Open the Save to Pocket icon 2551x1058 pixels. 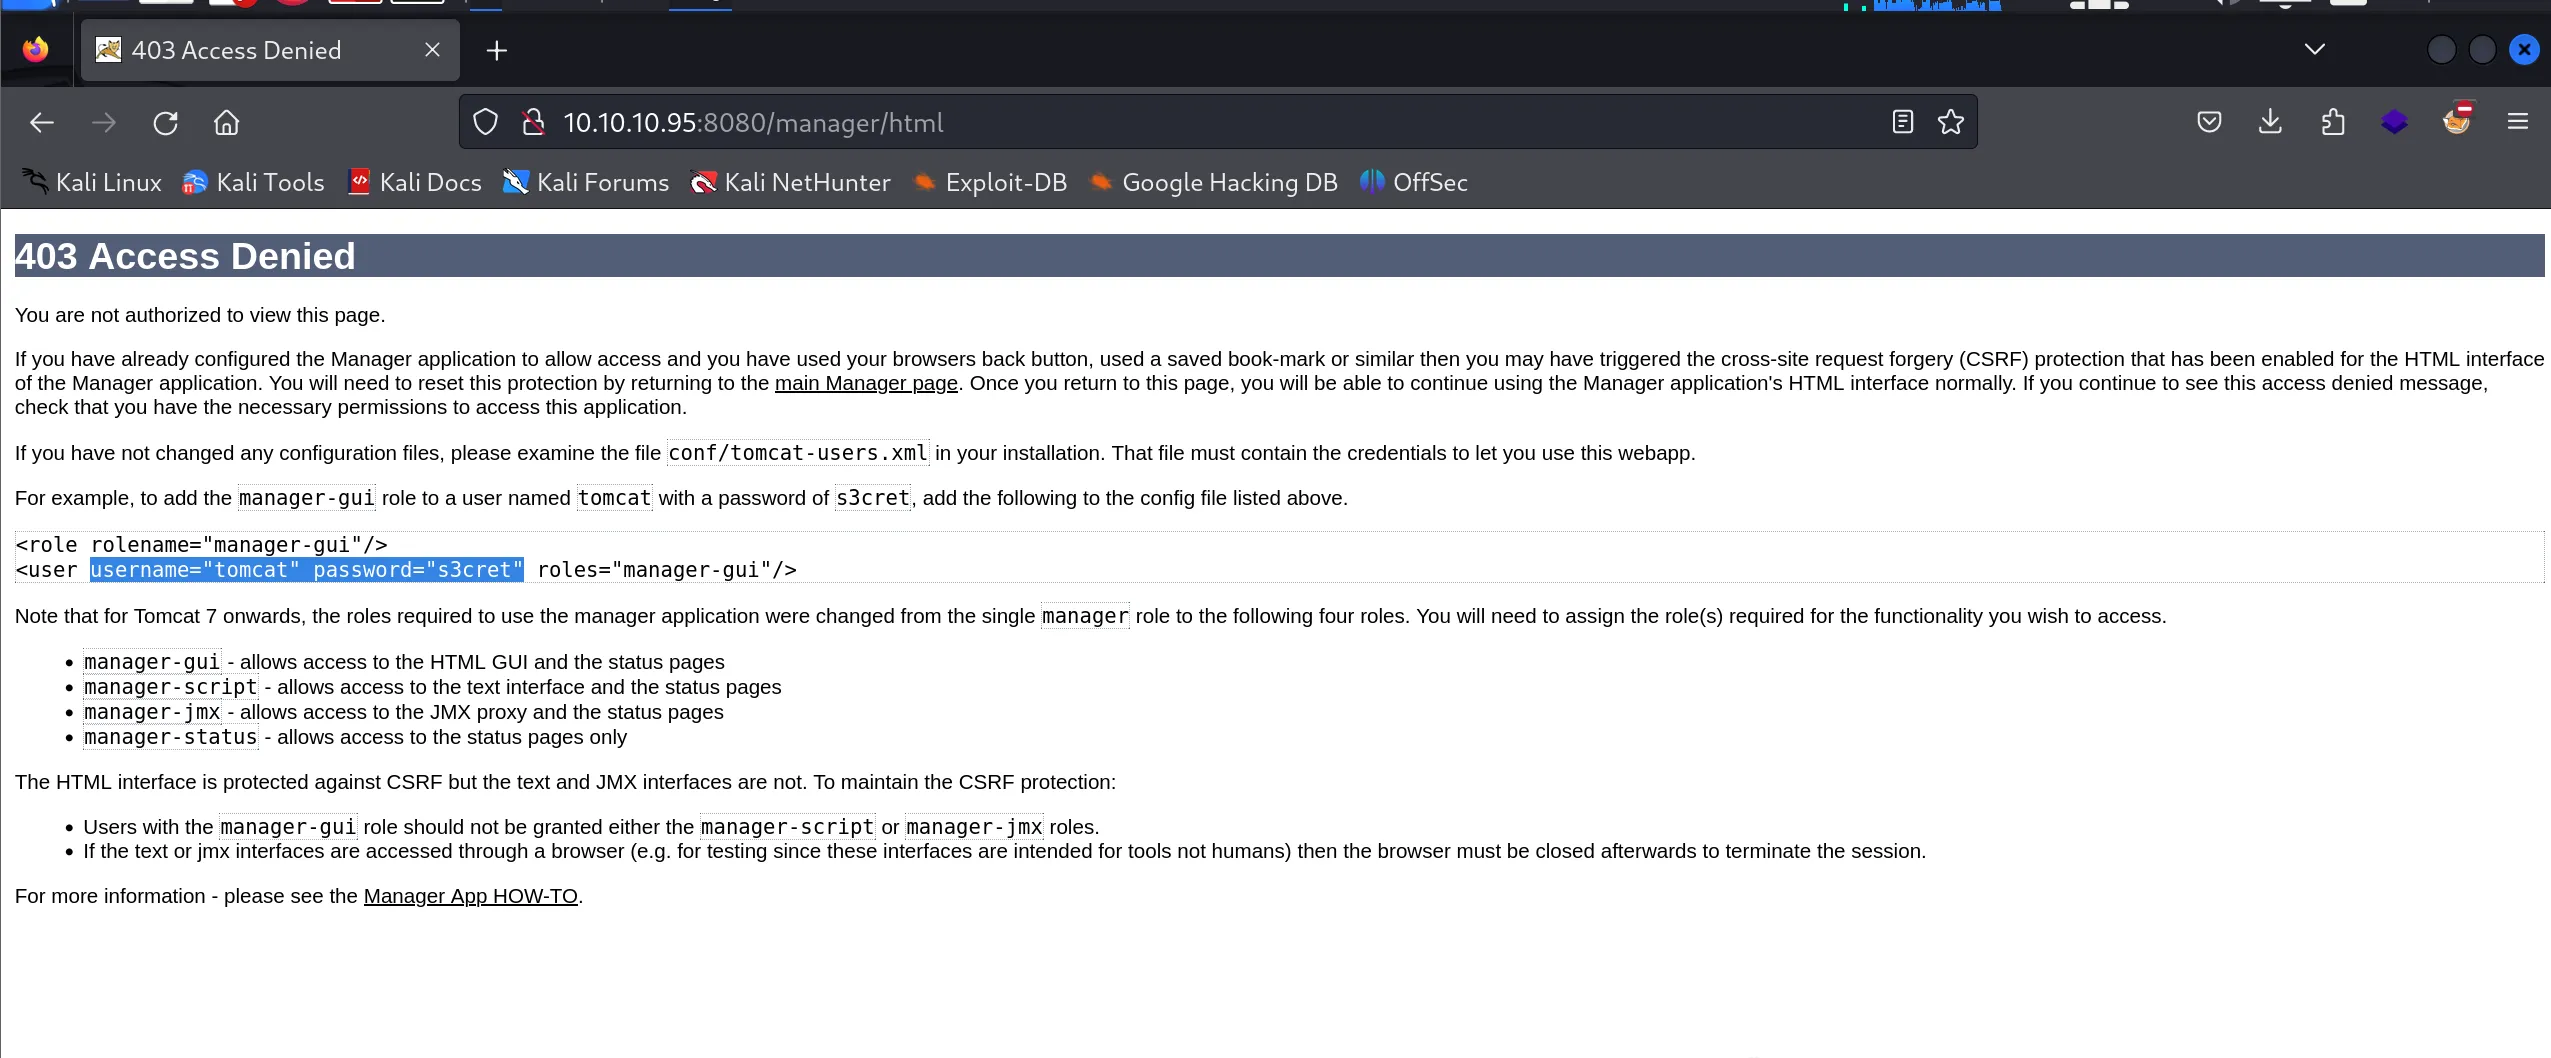(2209, 122)
